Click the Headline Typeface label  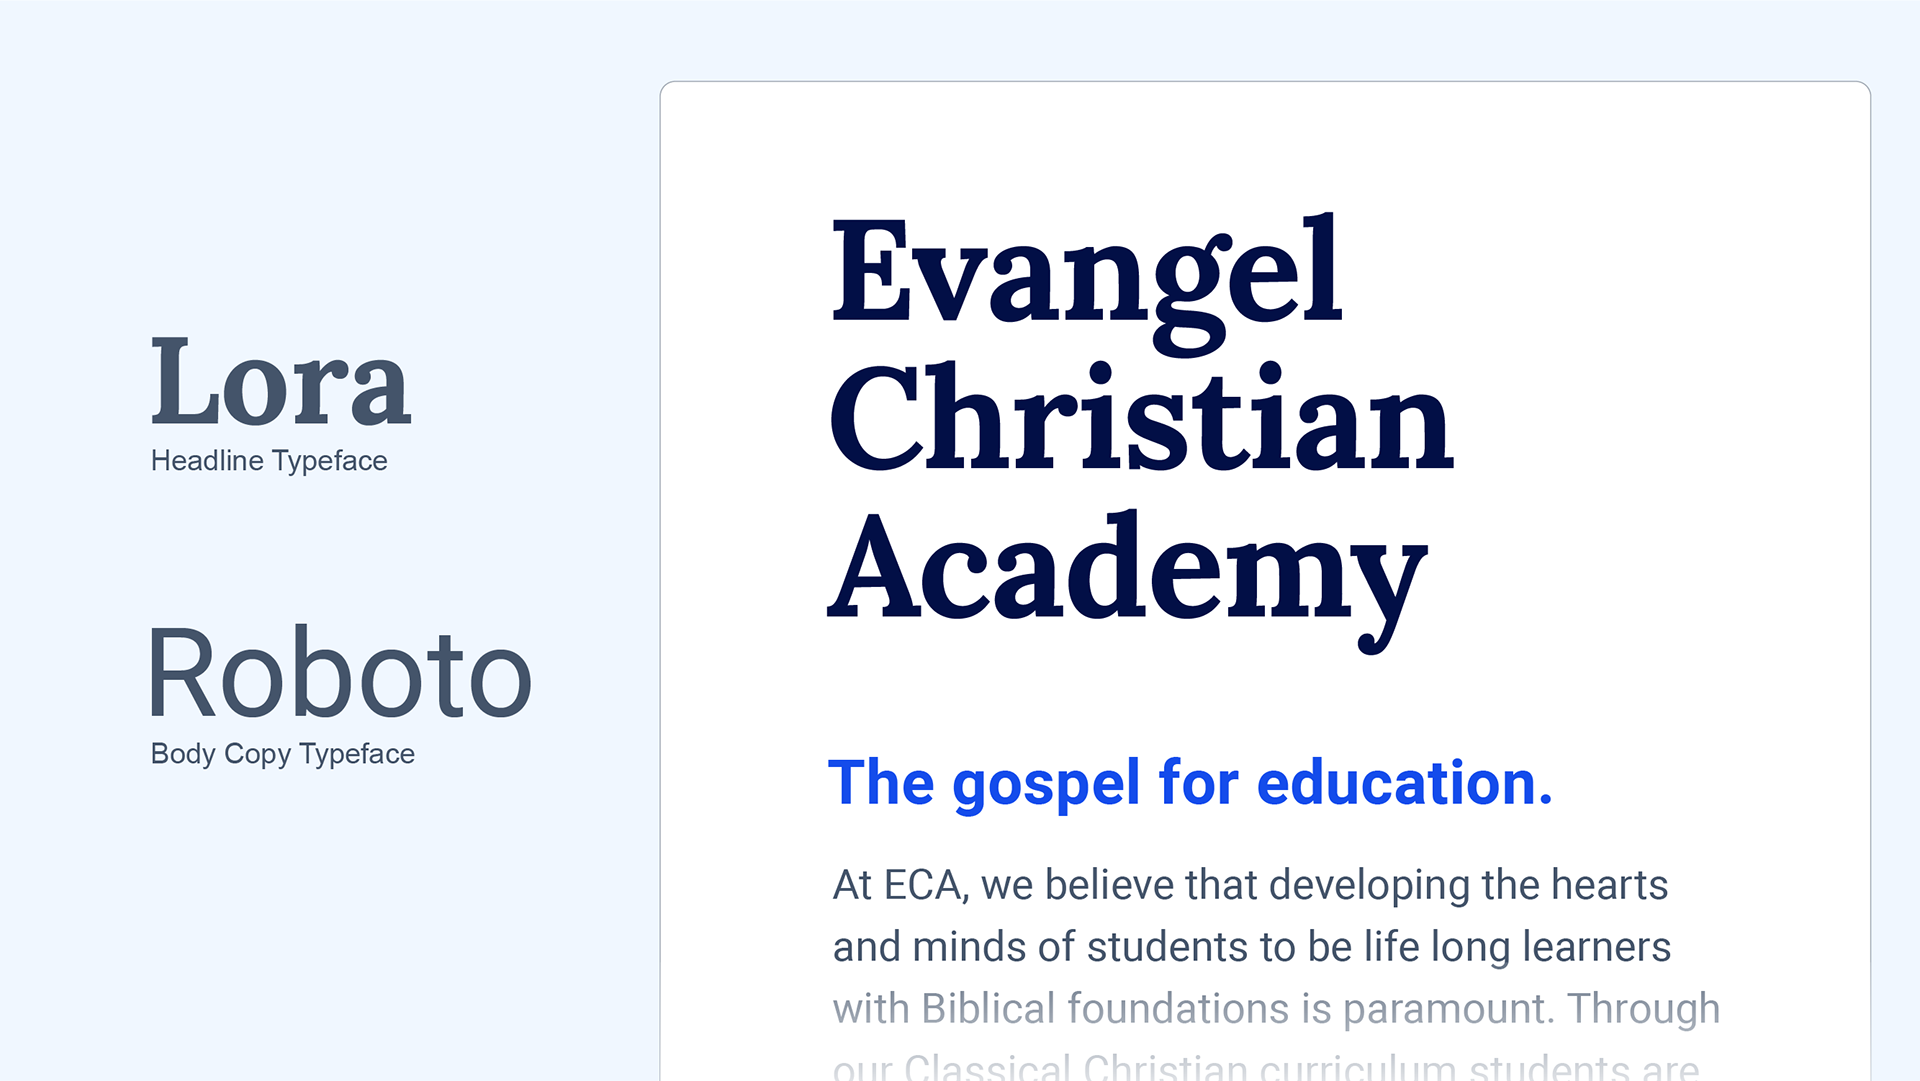pos(269,461)
